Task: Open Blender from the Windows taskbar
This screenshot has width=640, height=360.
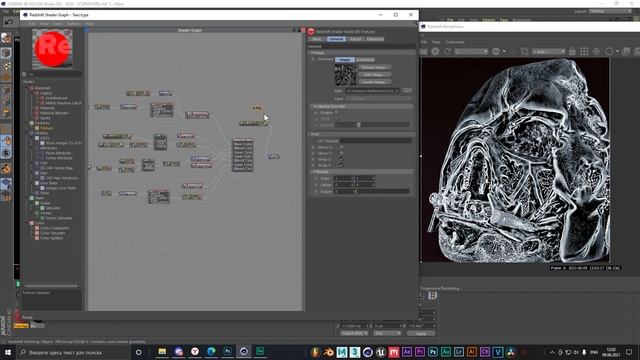Action: 328,352
